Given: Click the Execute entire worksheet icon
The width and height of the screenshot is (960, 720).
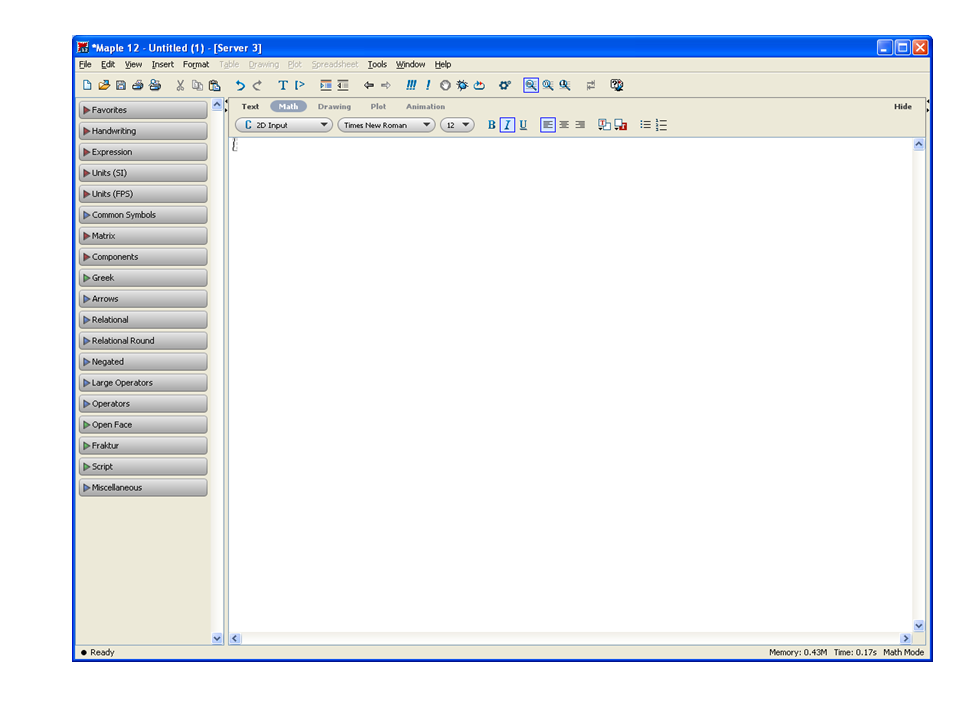Looking at the screenshot, I should click(411, 86).
